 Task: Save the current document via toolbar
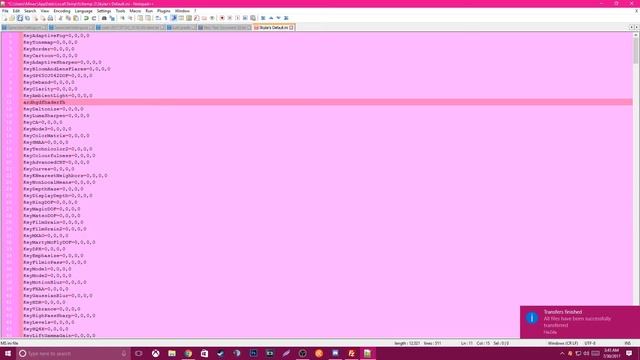coord(20,18)
